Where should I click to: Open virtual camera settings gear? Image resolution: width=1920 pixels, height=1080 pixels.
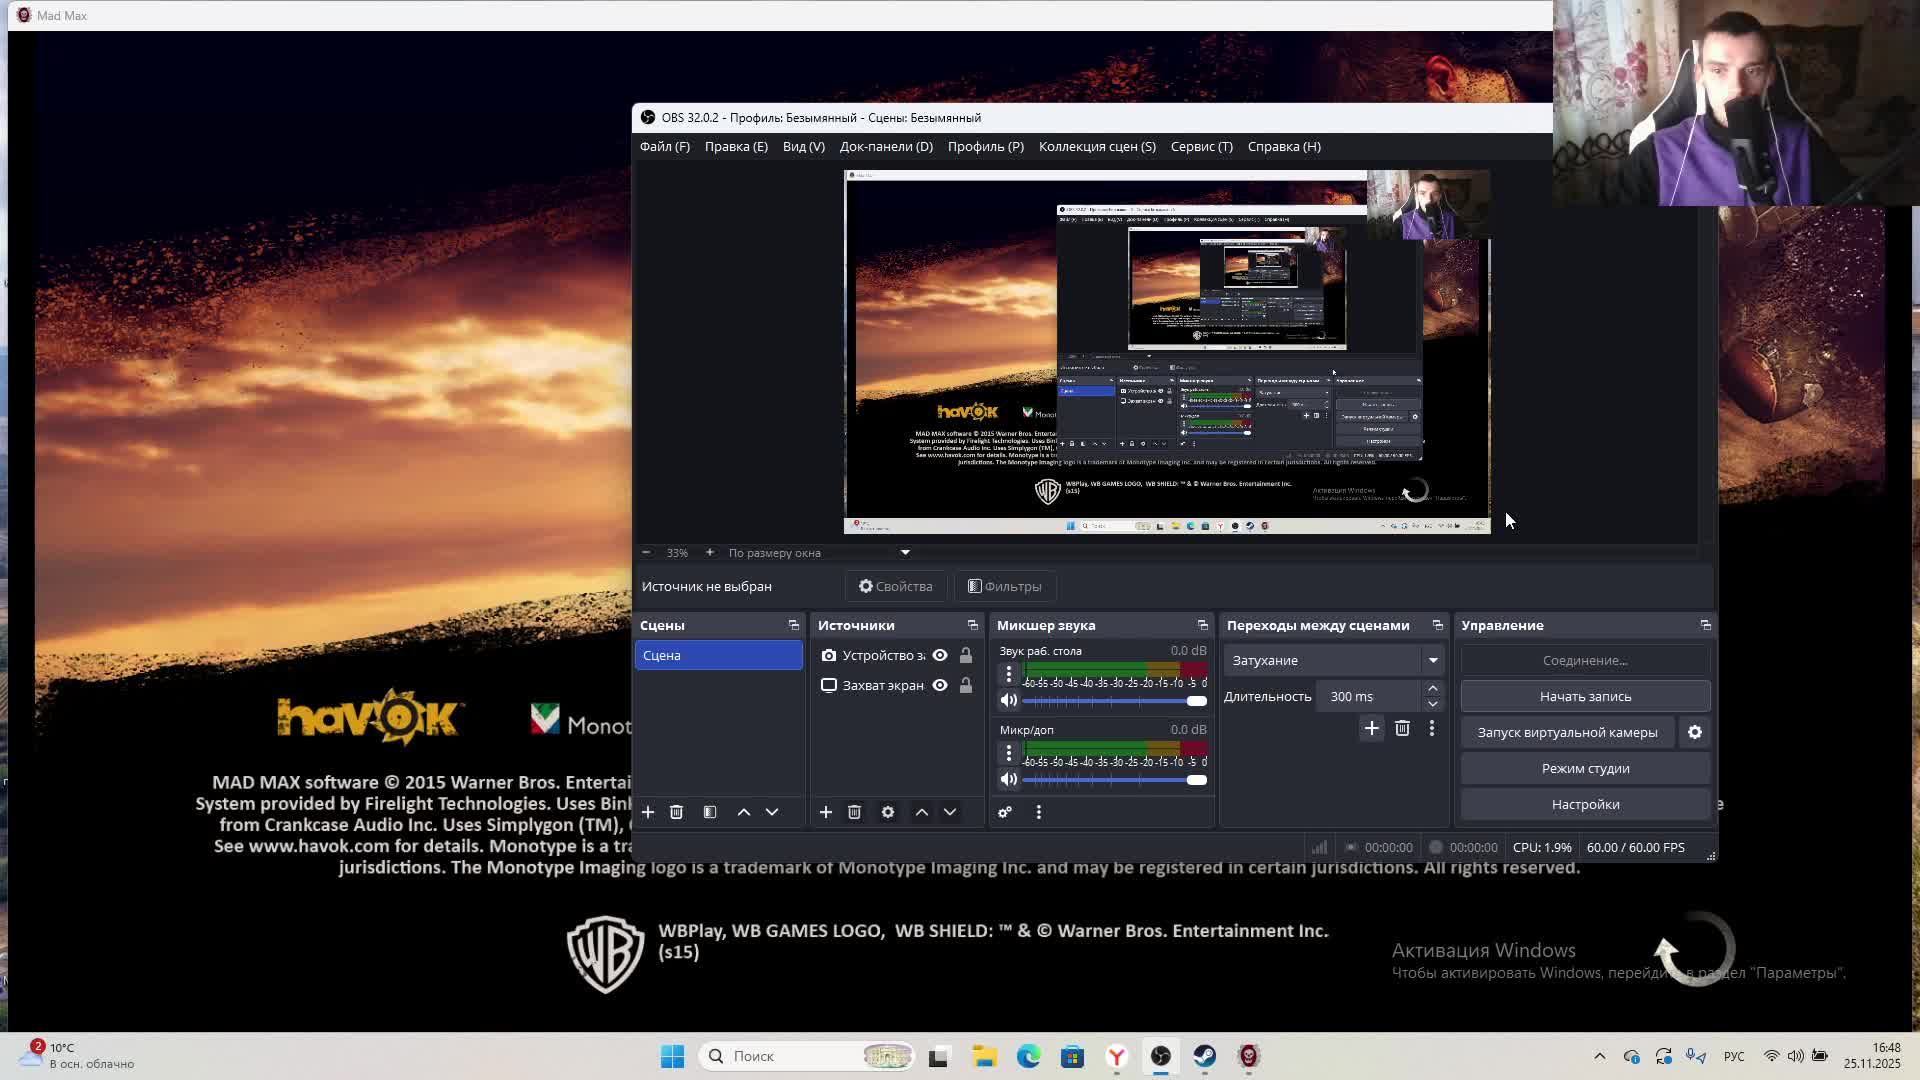(1695, 732)
